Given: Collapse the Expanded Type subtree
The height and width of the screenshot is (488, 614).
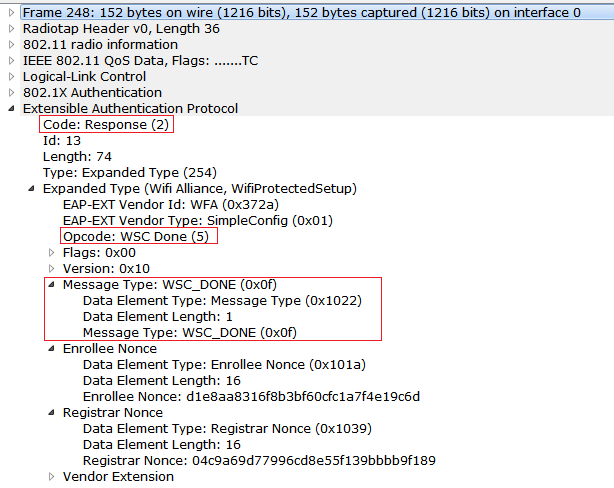Looking at the screenshot, I should (32, 189).
